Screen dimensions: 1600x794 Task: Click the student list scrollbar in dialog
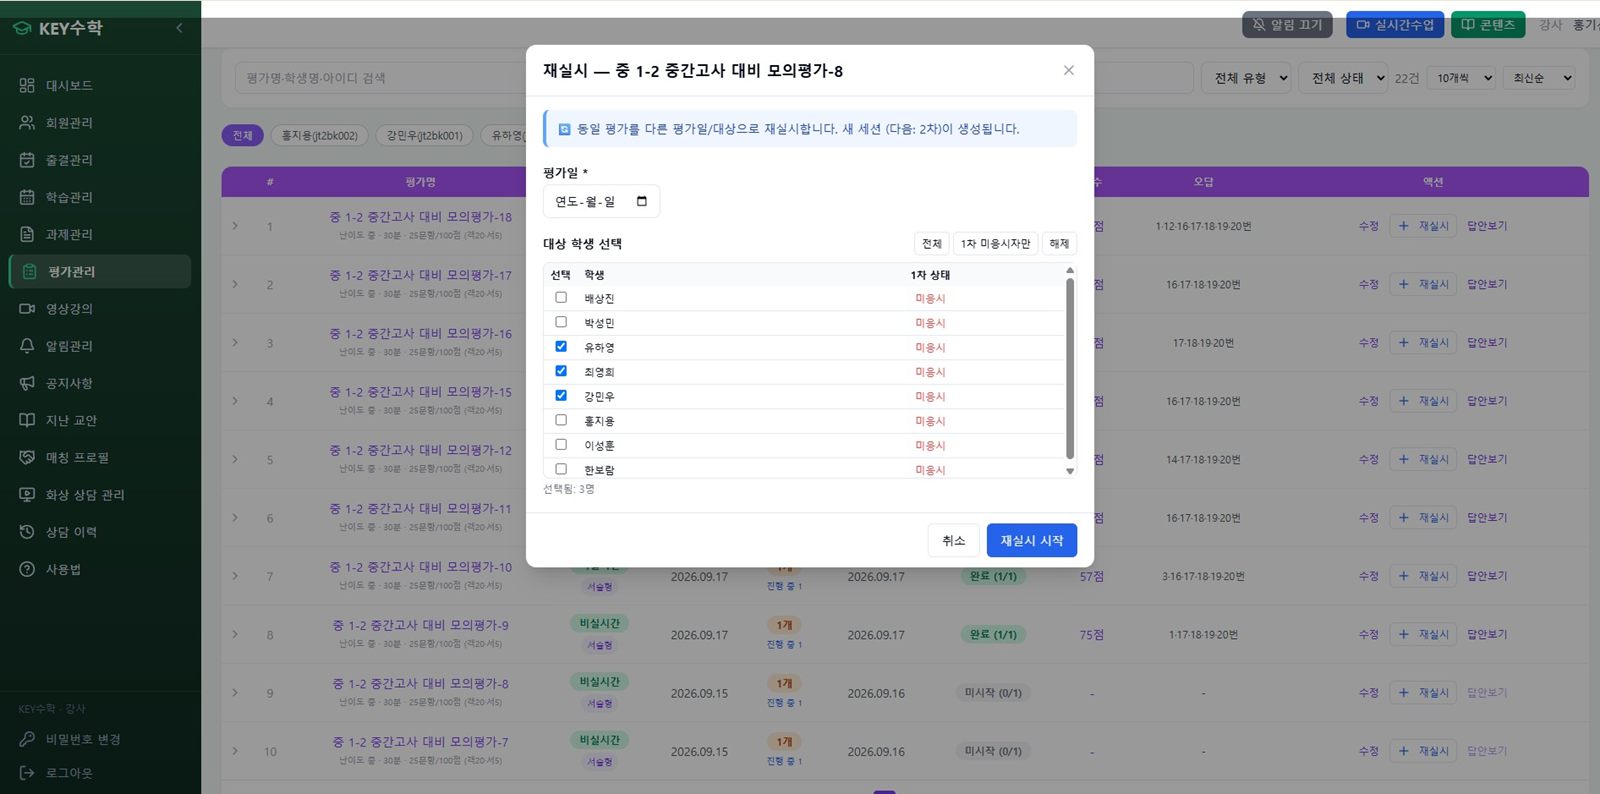pyautogui.click(x=1070, y=367)
